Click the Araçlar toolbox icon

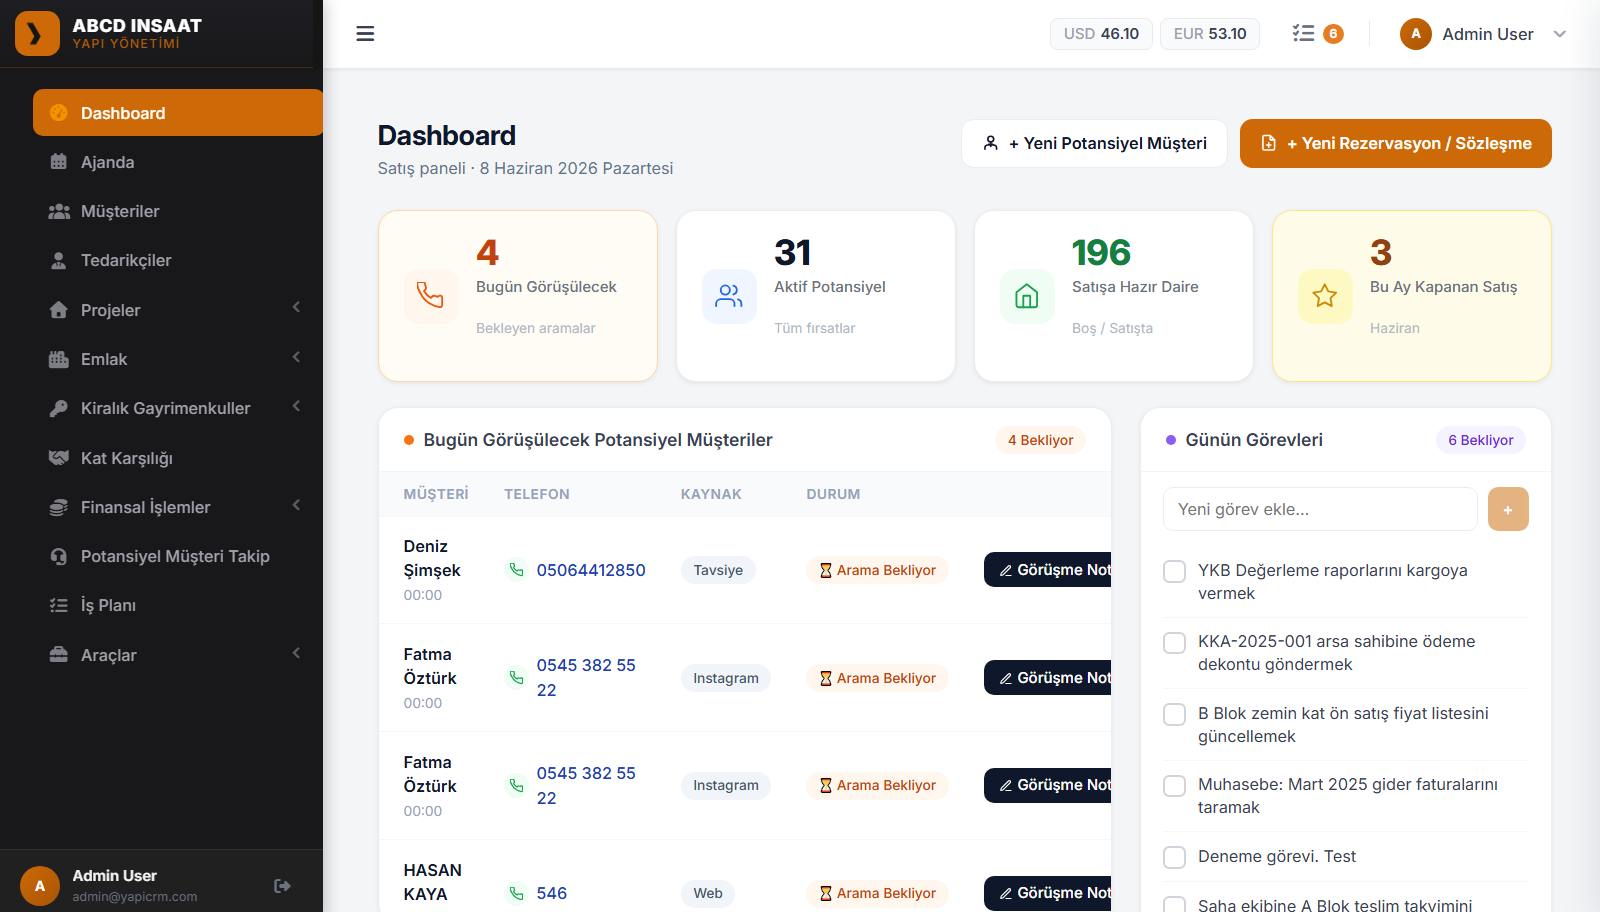(x=59, y=655)
